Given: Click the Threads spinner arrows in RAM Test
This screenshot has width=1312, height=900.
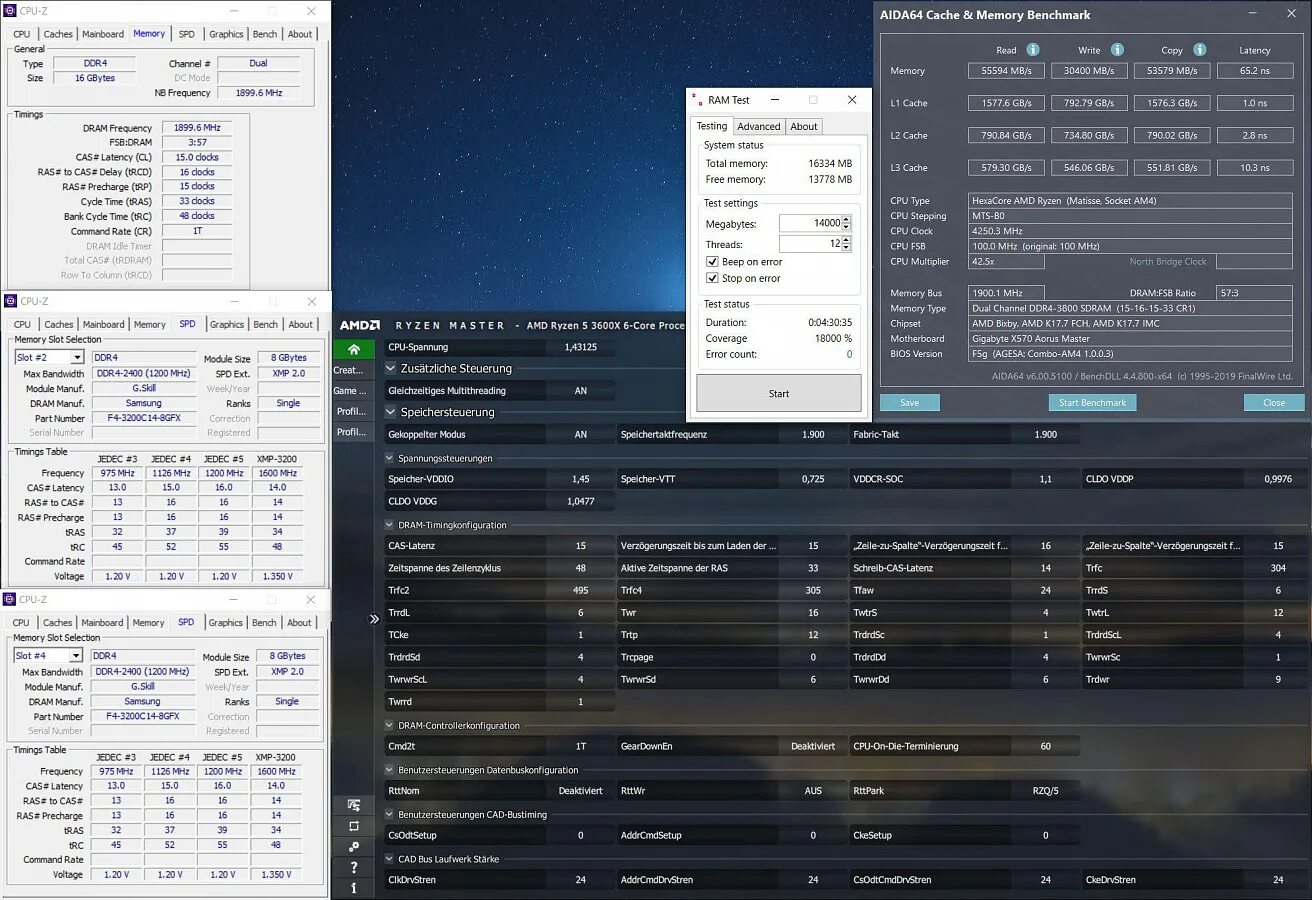Looking at the screenshot, I should [847, 244].
